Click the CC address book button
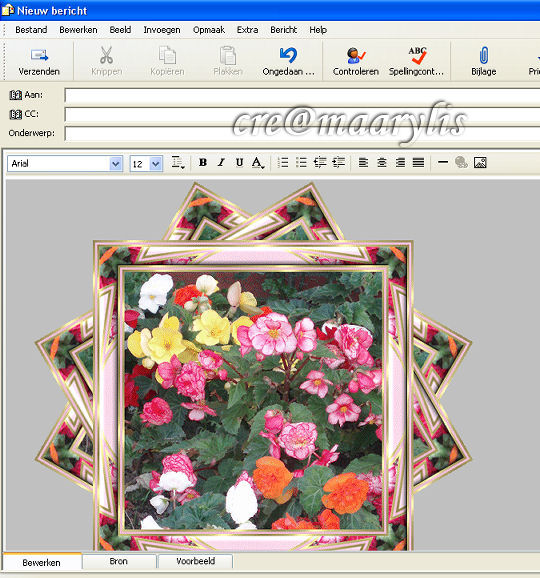 tap(15, 114)
